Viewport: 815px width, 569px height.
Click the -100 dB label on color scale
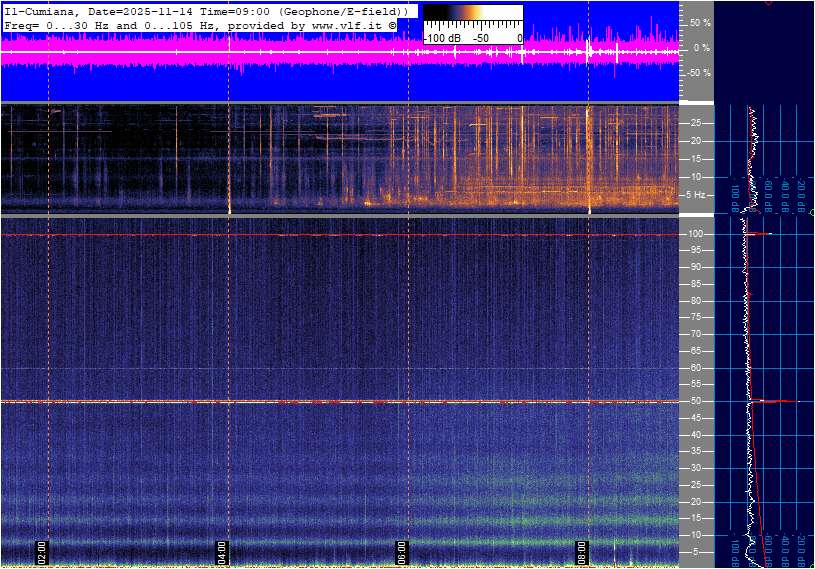[440, 38]
